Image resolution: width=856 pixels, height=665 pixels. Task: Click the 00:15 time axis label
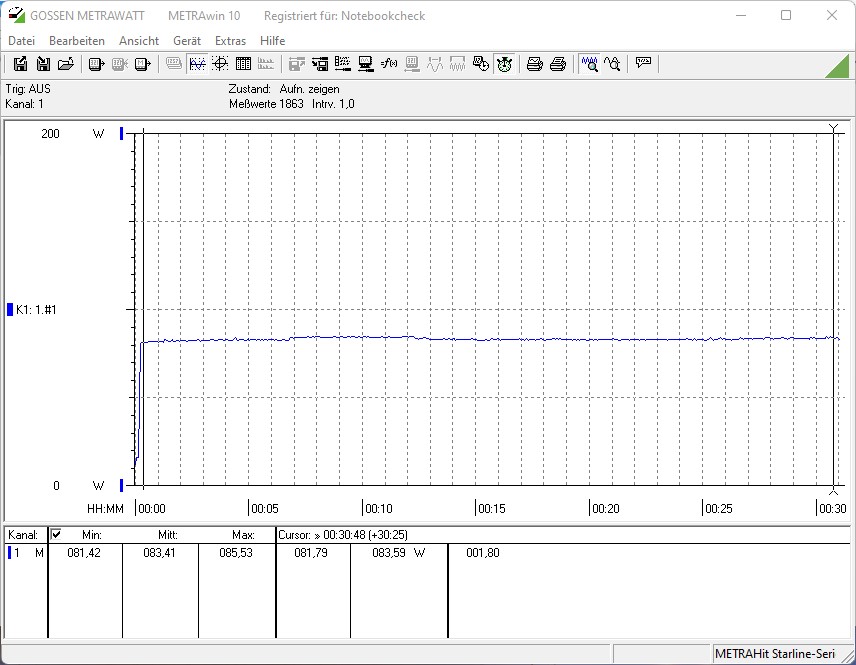pos(491,508)
